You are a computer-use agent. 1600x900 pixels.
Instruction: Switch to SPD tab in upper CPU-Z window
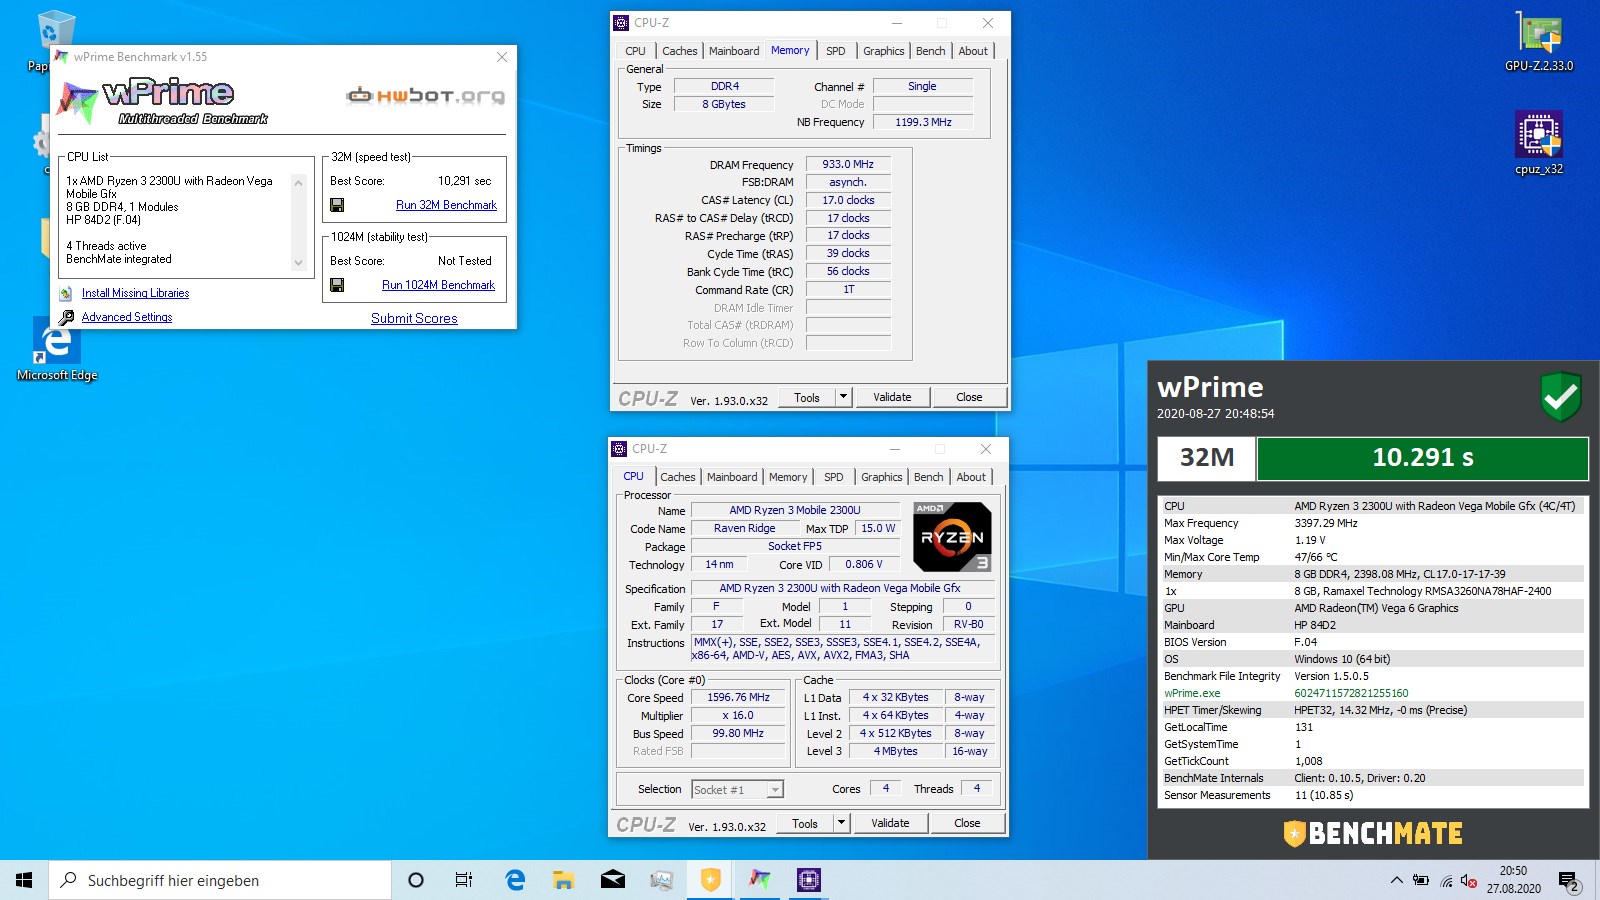(x=836, y=51)
